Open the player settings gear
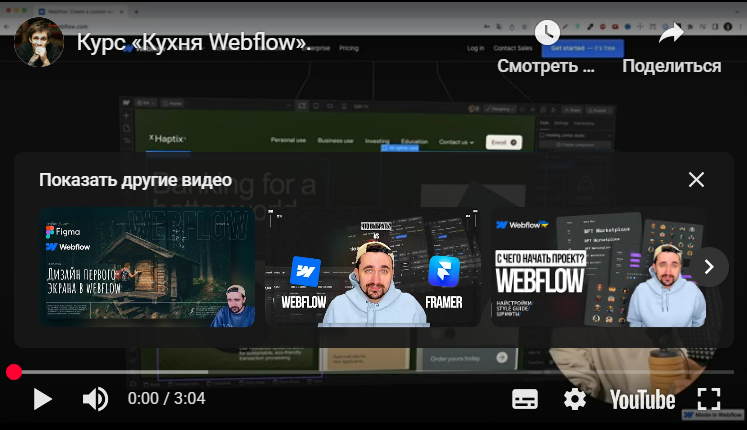 575,400
